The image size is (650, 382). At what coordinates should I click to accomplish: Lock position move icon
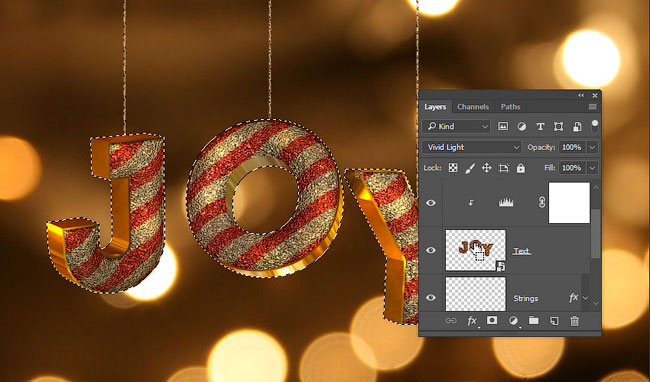pos(486,168)
